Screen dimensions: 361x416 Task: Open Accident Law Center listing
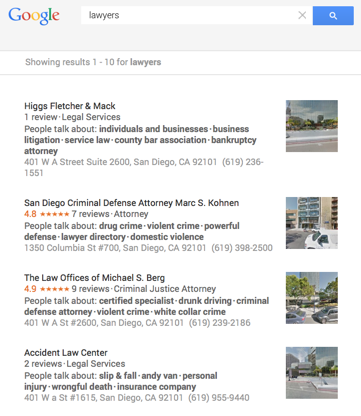coord(66,353)
